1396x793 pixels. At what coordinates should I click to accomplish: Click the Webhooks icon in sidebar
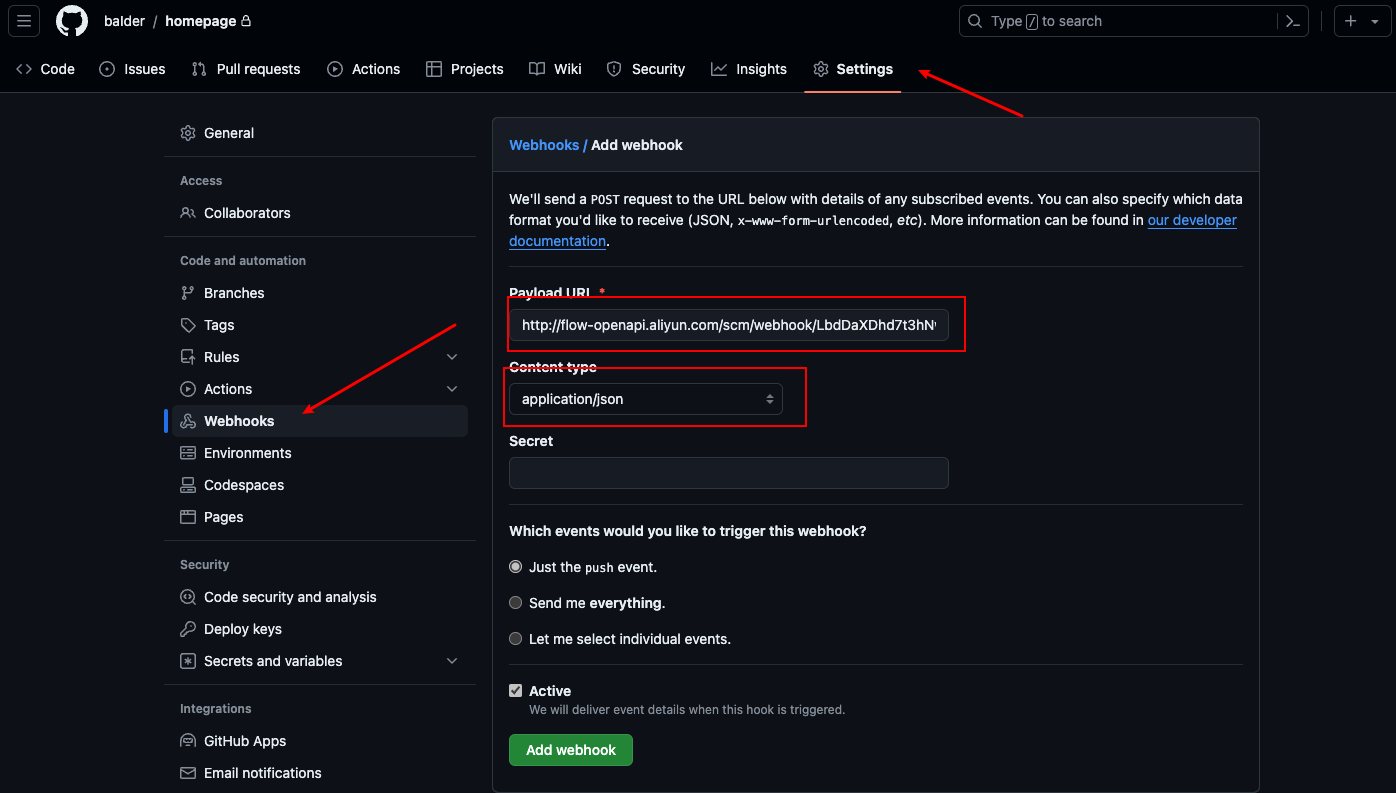(188, 421)
